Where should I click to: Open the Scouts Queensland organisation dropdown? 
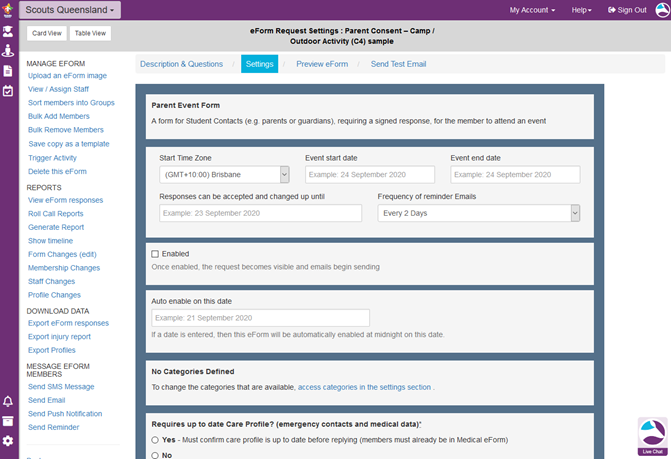coord(70,10)
